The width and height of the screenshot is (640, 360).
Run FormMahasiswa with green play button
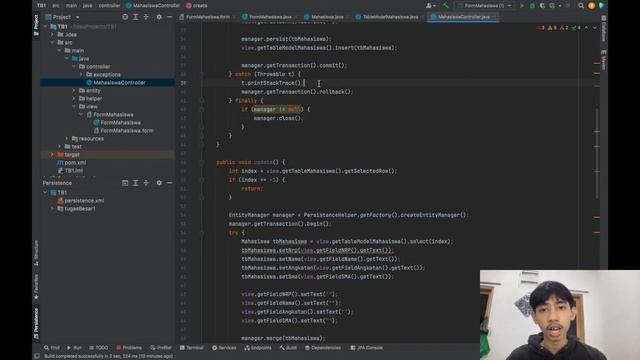click(522, 6)
